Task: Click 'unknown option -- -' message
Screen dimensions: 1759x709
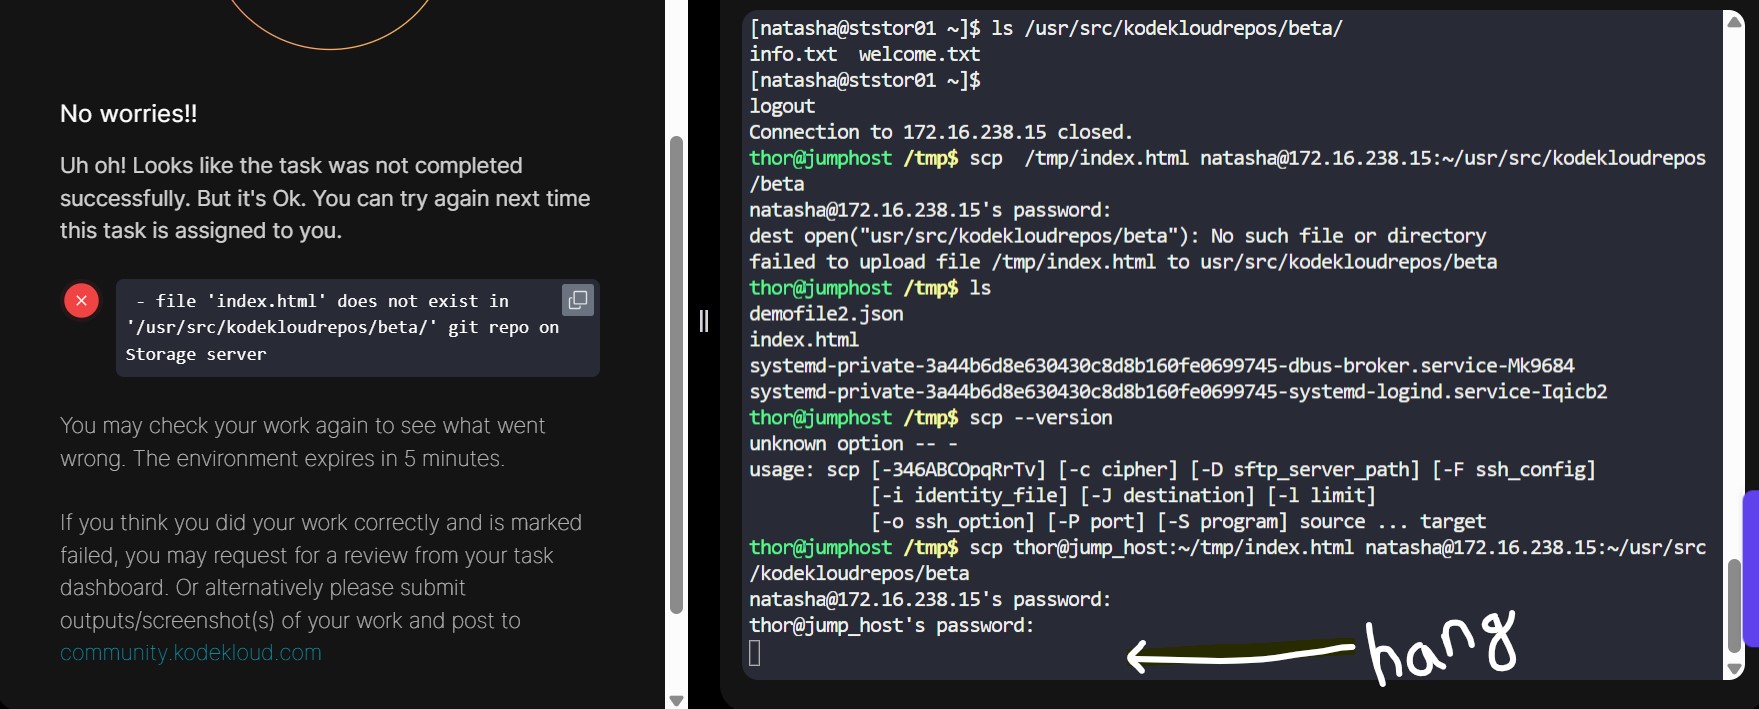Action: pos(853,444)
